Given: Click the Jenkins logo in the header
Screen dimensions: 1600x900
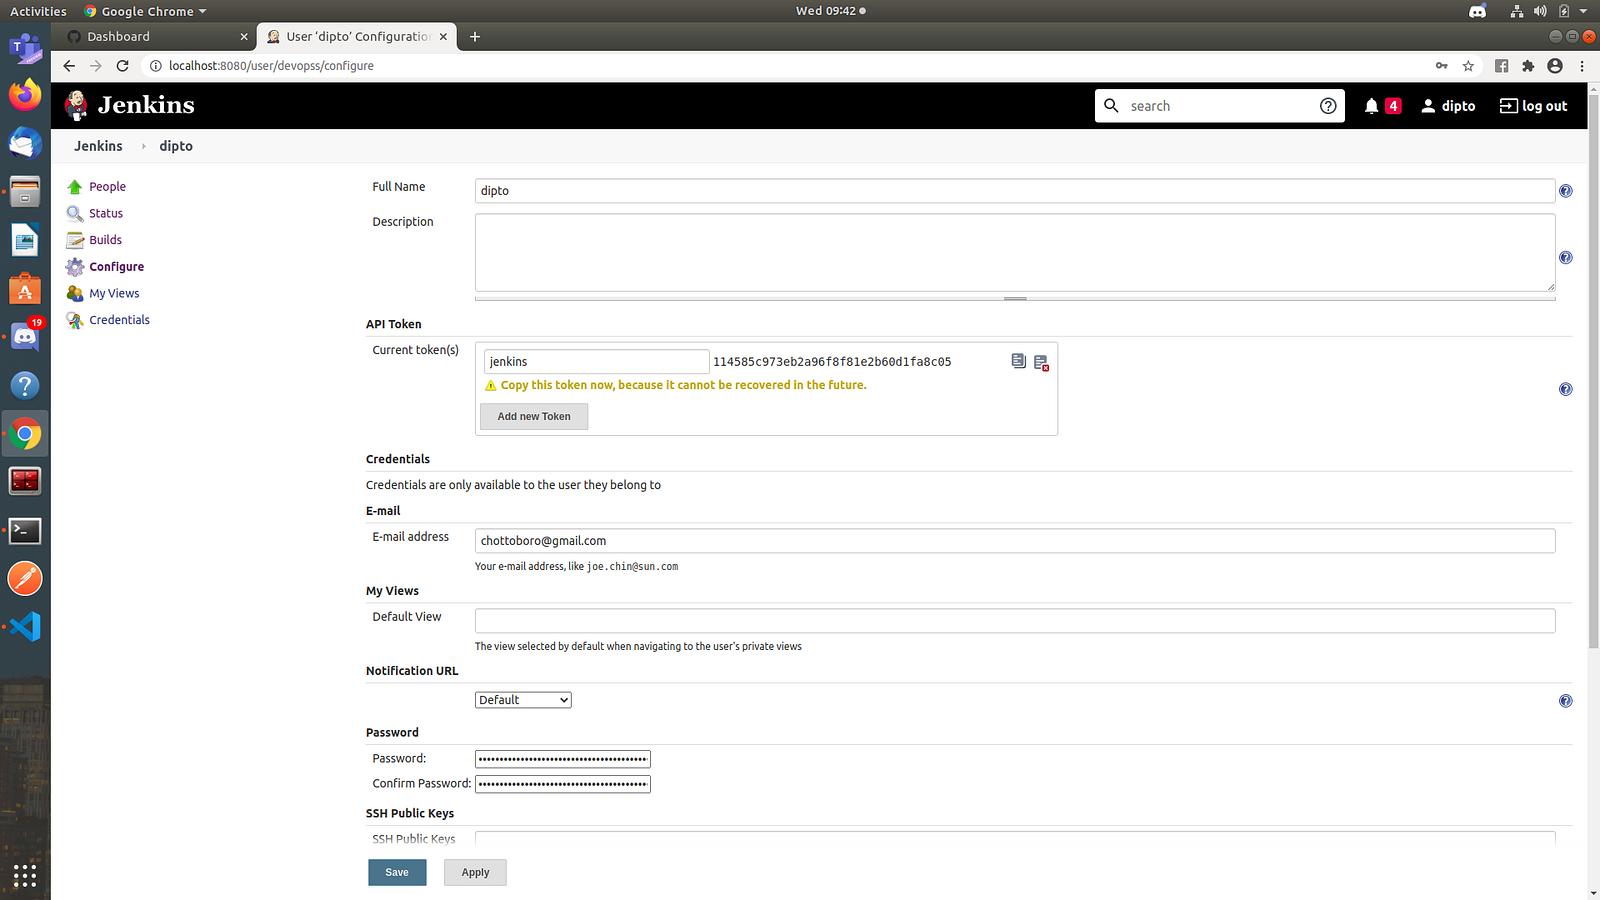Looking at the screenshot, I should pyautogui.click(x=130, y=105).
